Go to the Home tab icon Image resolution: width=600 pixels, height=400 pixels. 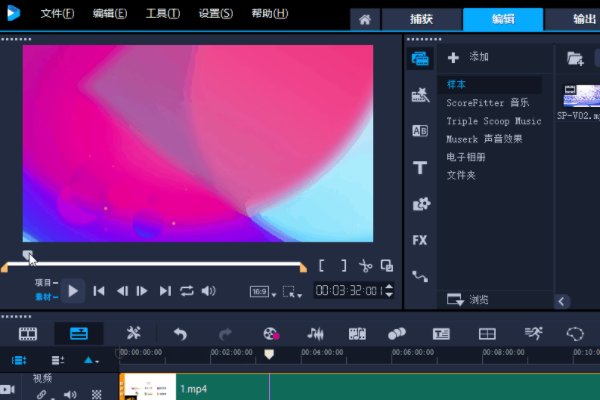coord(365,19)
